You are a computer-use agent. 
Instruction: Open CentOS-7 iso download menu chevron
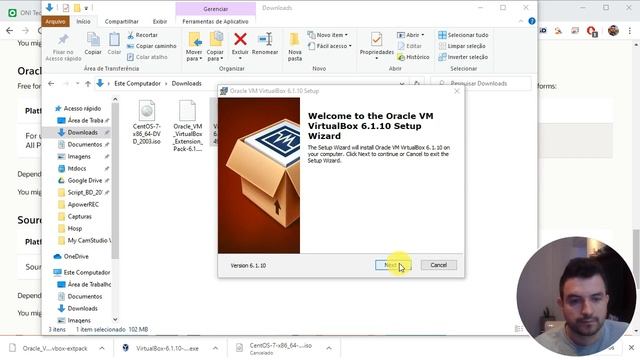(x=329, y=348)
